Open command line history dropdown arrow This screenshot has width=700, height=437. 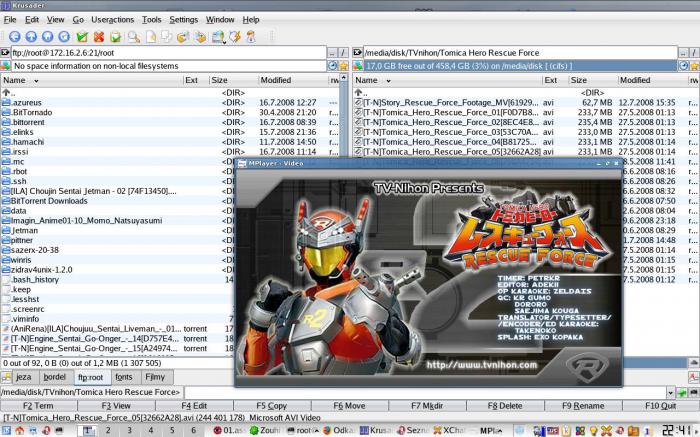coord(670,393)
